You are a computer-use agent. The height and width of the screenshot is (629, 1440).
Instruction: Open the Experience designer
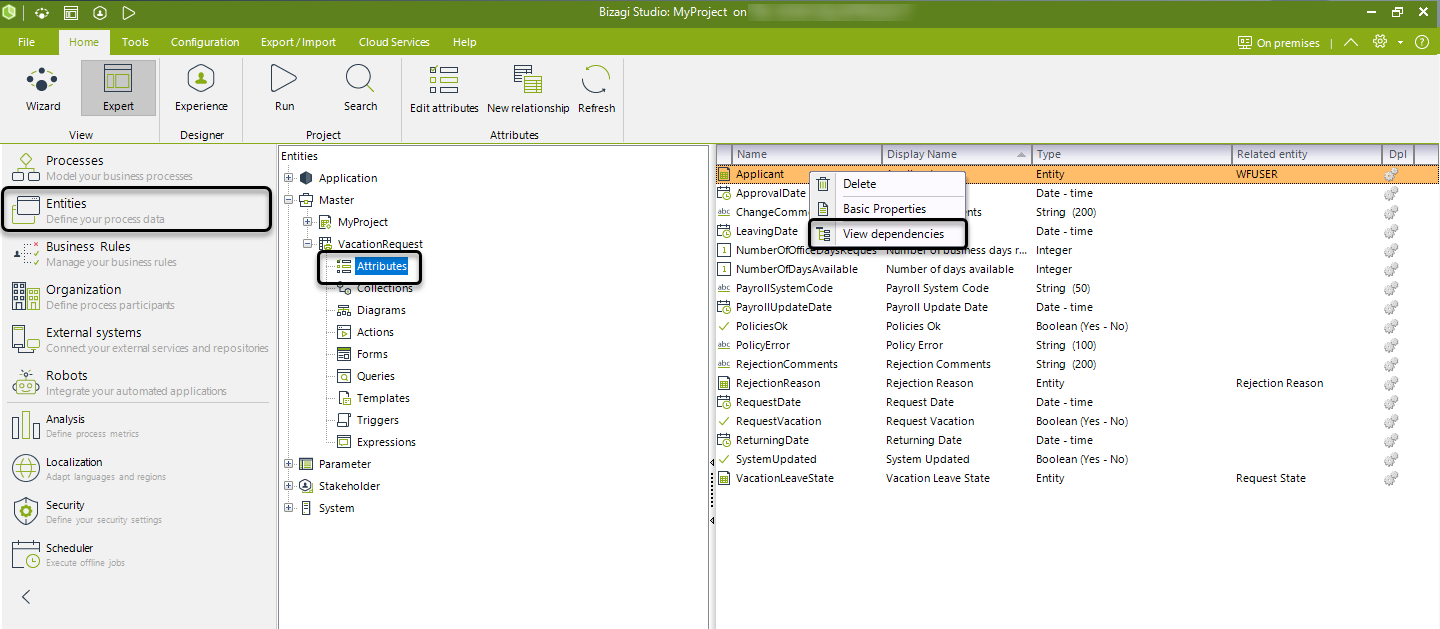(x=201, y=88)
